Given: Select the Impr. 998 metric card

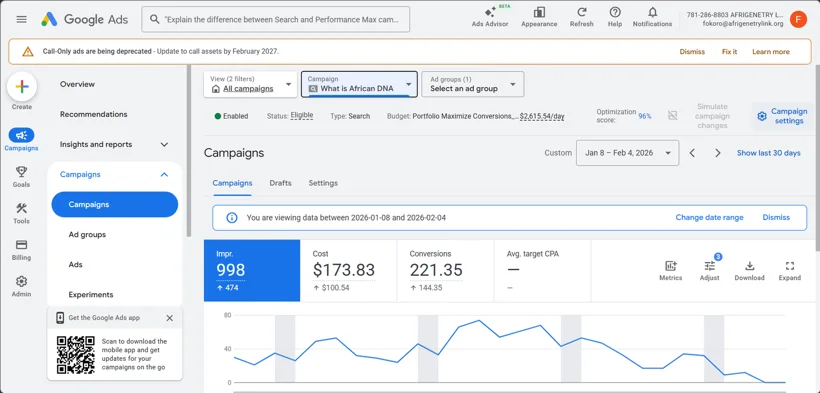Looking at the screenshot, I should pyautogui.click(x=252, y=271).
